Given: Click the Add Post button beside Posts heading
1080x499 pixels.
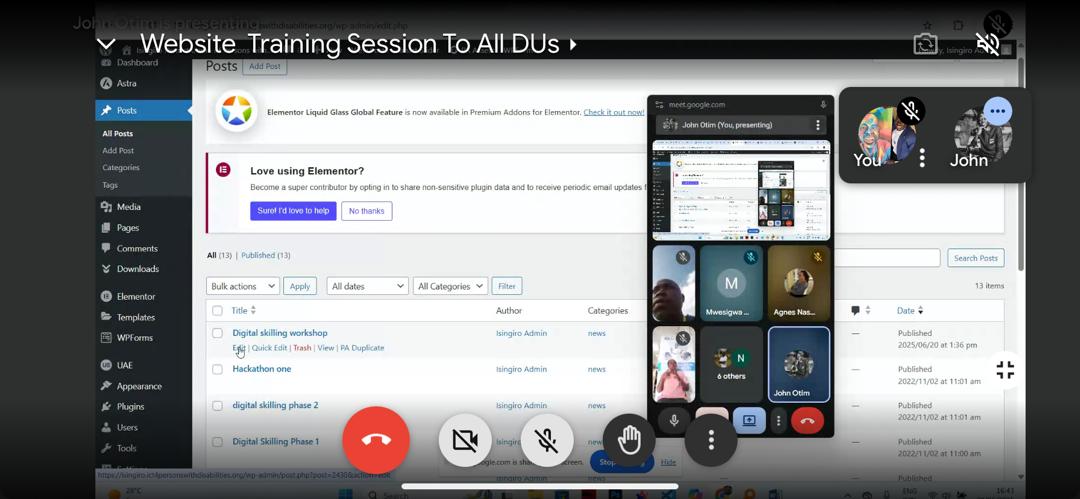Looking at the screenshot, I should click(x=264, y=67).
